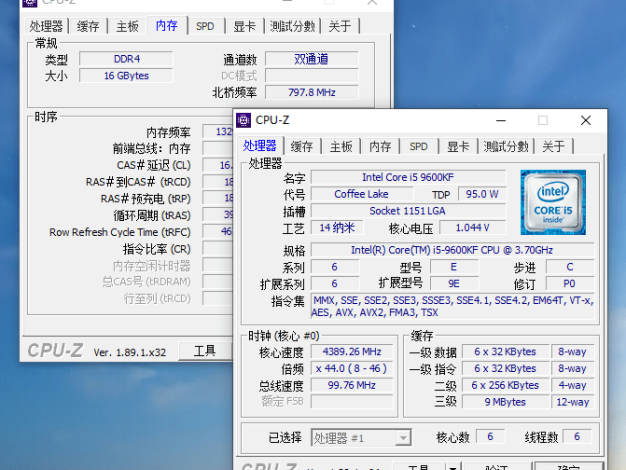This screenshot has width=626, height=470.
Task: Click the core voltage 1.044 V
Action: pyautogui.click(x=472, y=228)
